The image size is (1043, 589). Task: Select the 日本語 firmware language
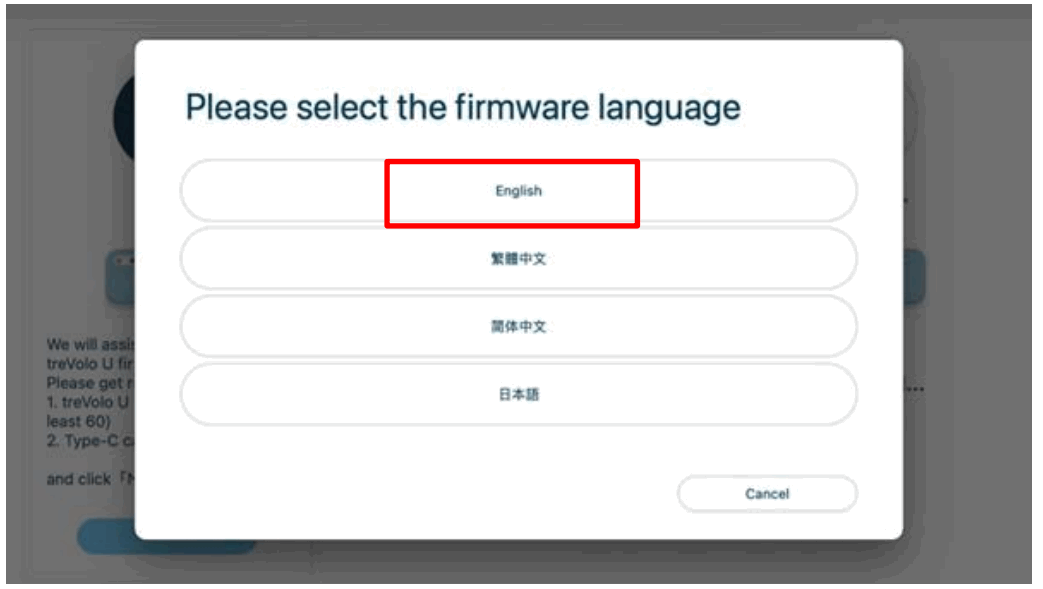[521, 392]
